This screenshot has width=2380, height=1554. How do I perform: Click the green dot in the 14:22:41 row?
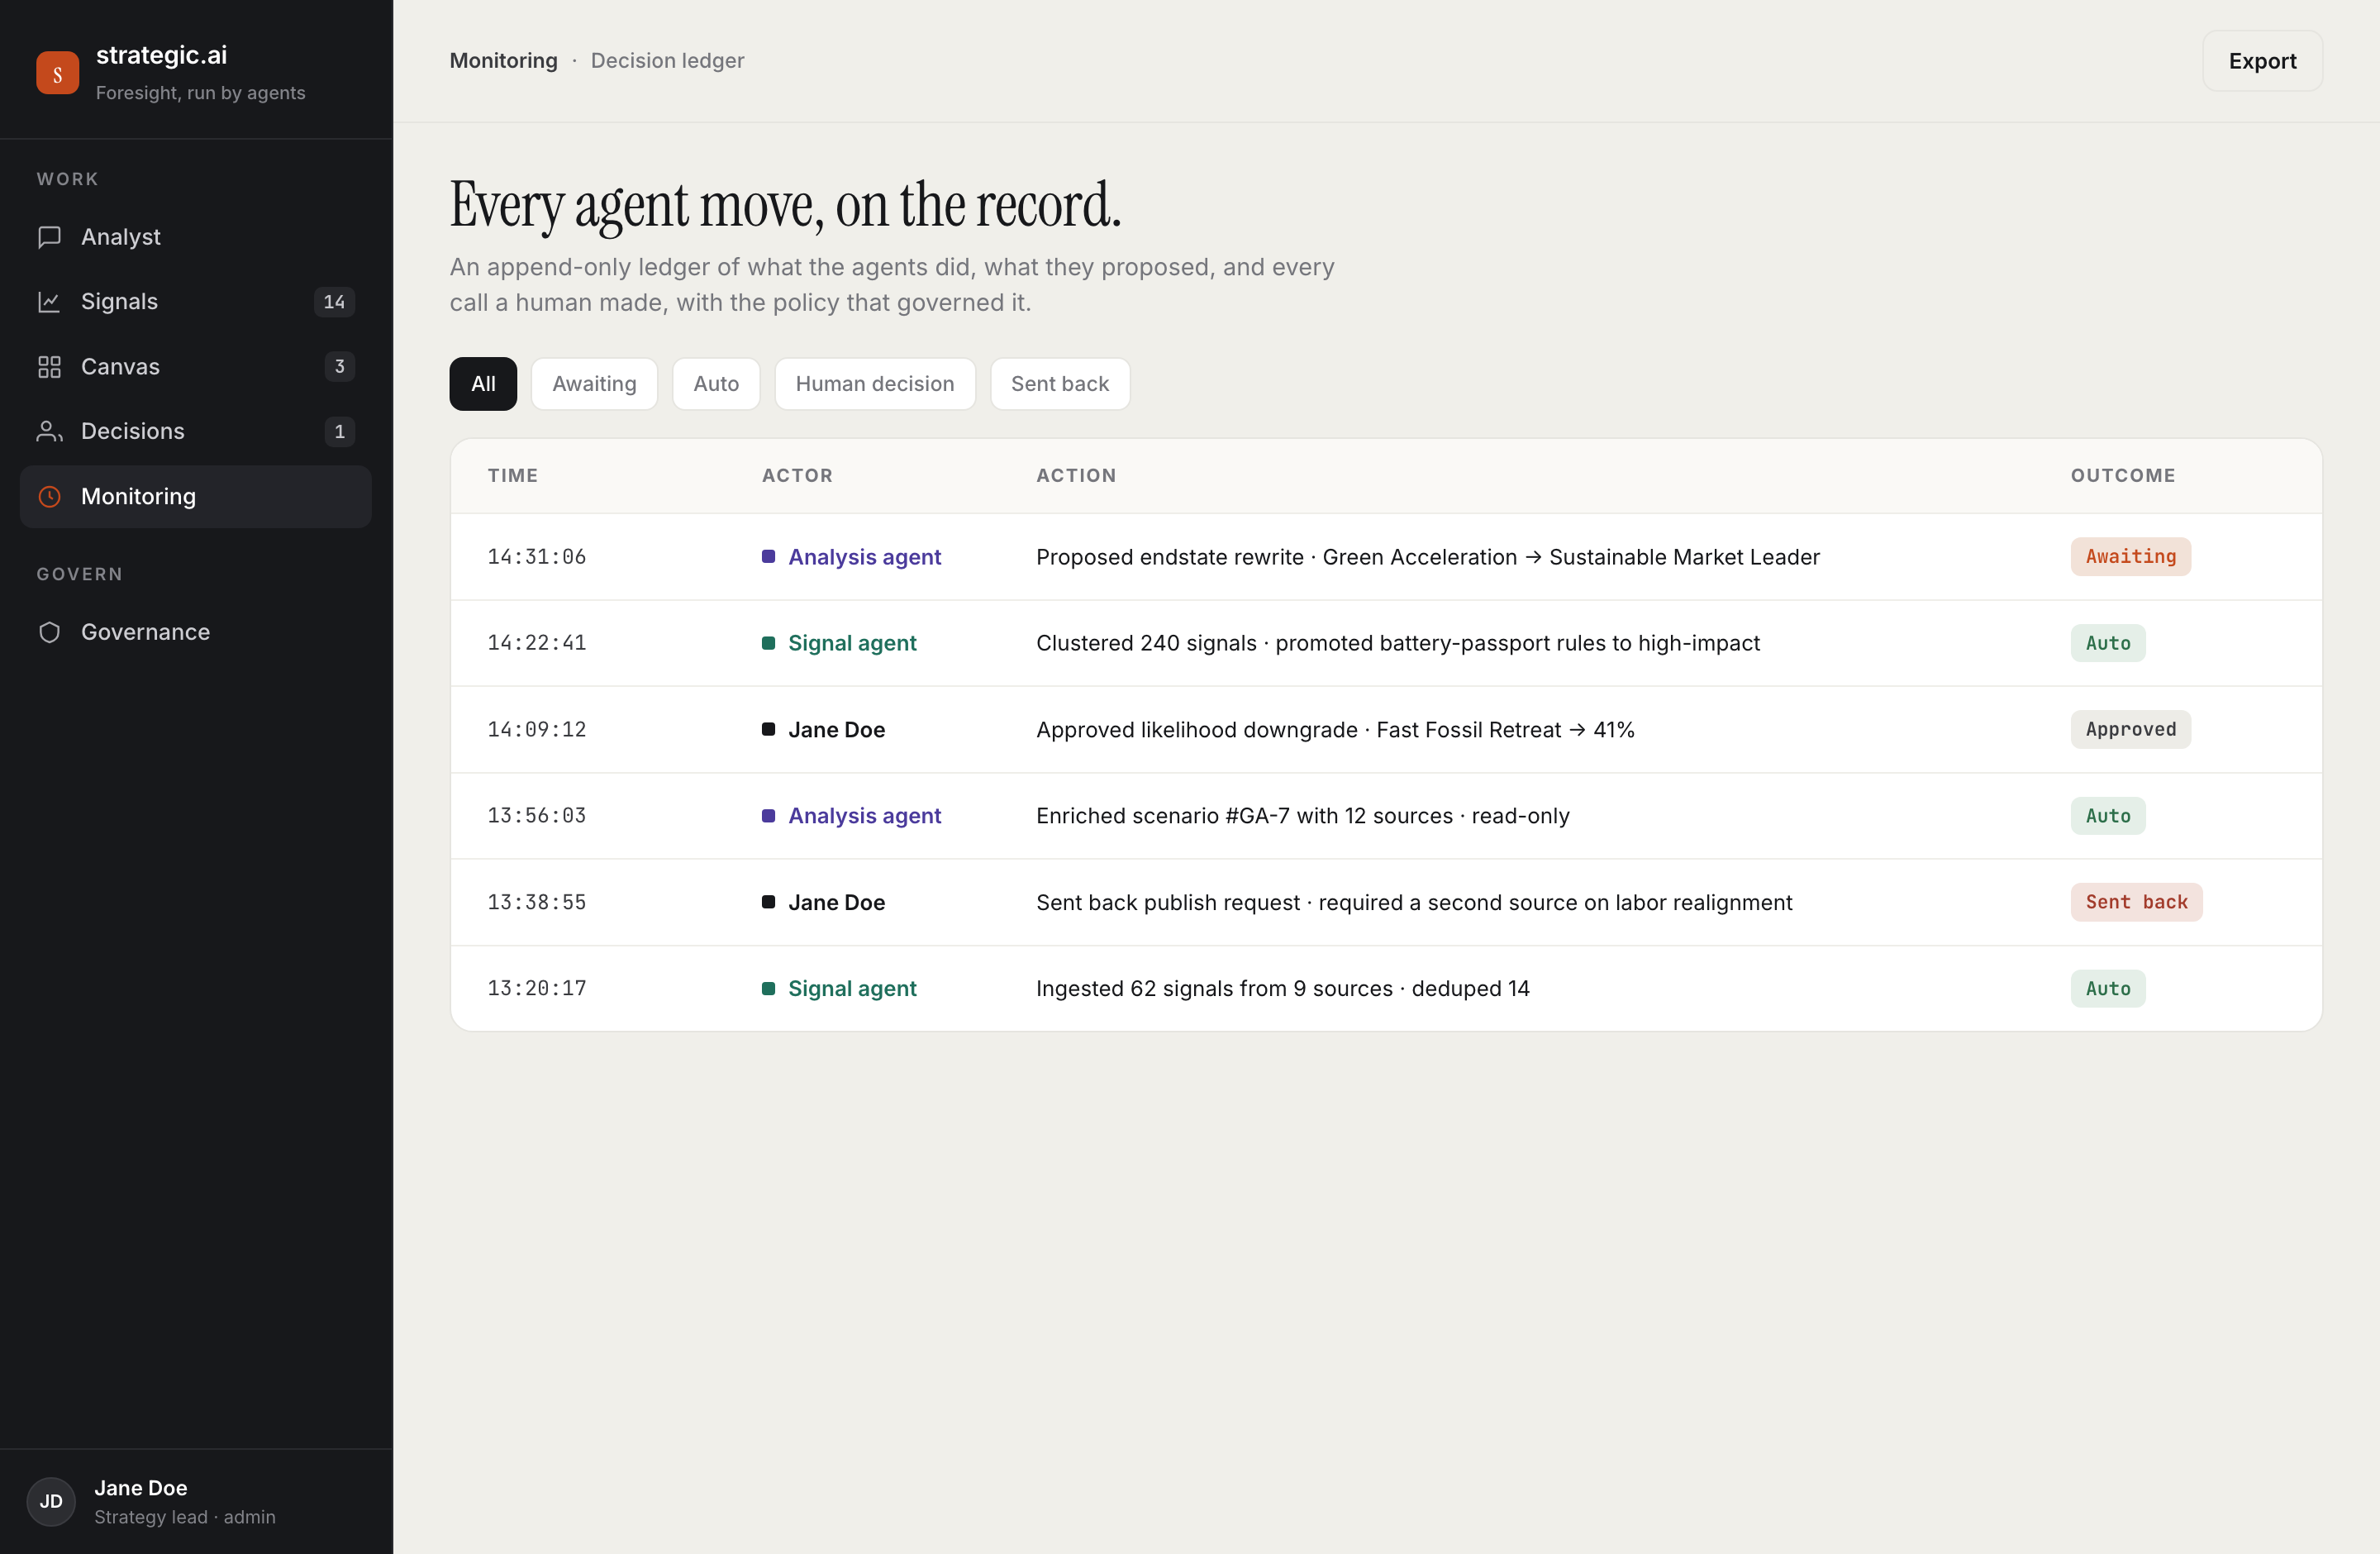point(768,643)
